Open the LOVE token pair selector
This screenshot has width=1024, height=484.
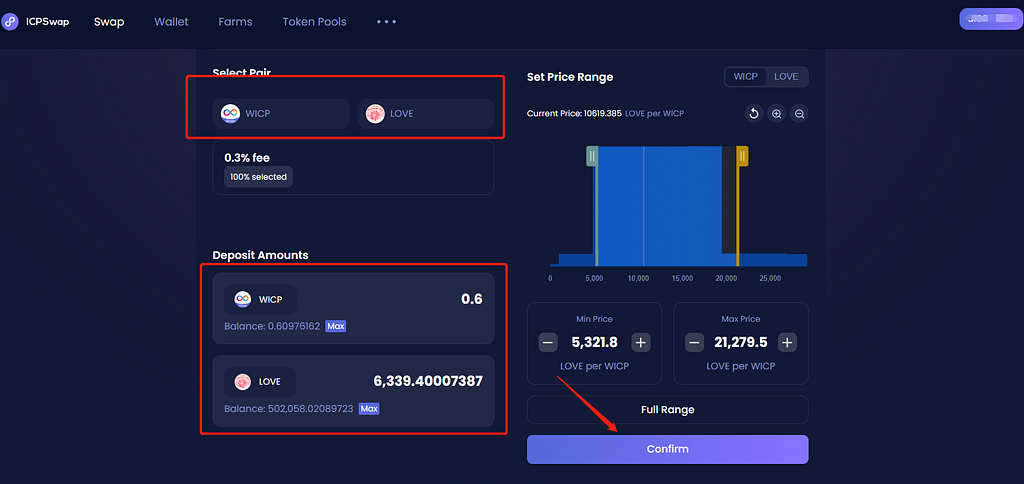point(426,114)
